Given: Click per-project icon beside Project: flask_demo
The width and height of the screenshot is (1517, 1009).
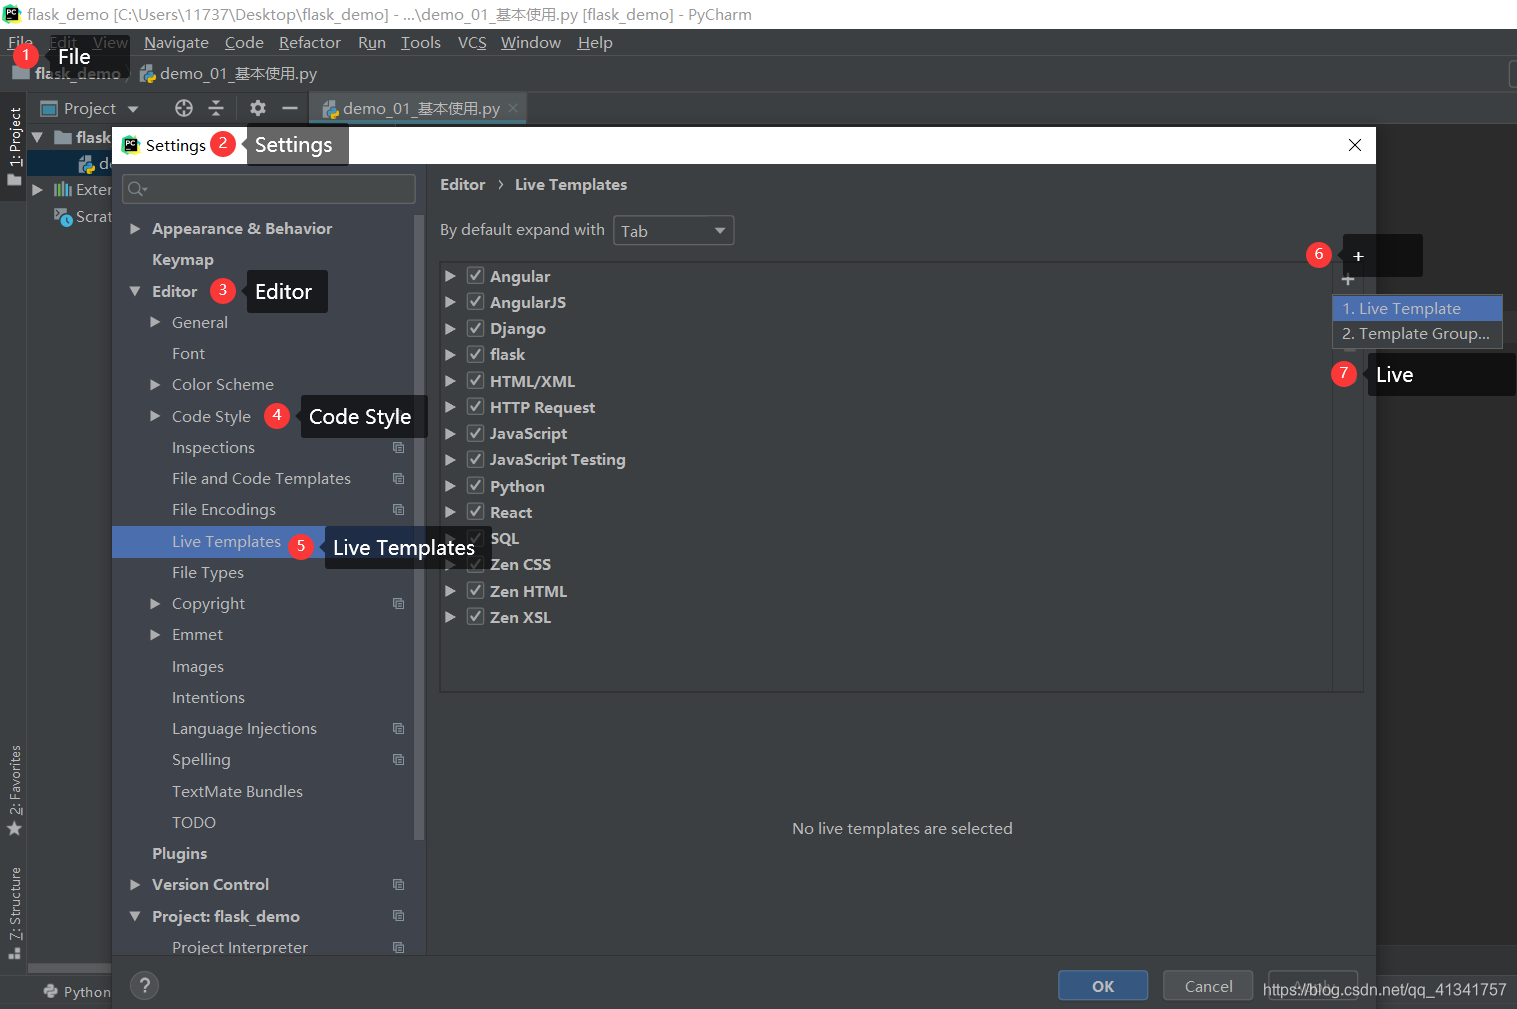Looking at the screenshot, I should 398,916.
